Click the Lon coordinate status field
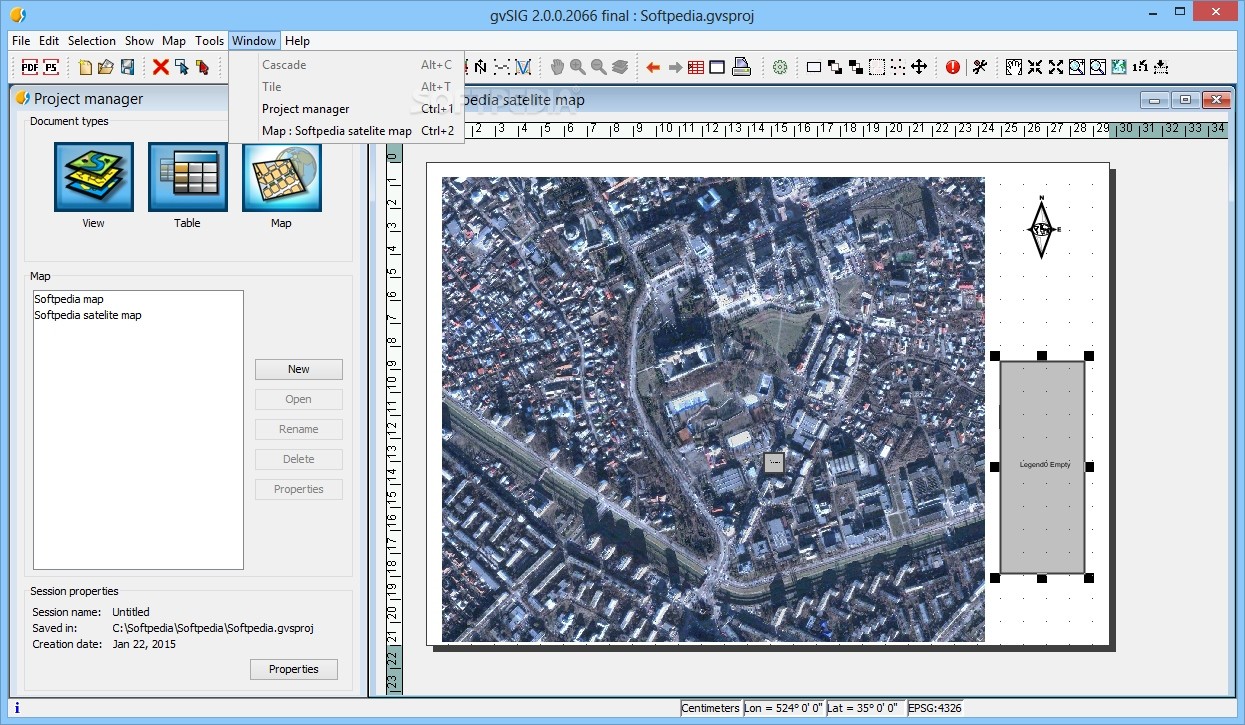This screenshot has height=725, width=1245. [784, 708]
